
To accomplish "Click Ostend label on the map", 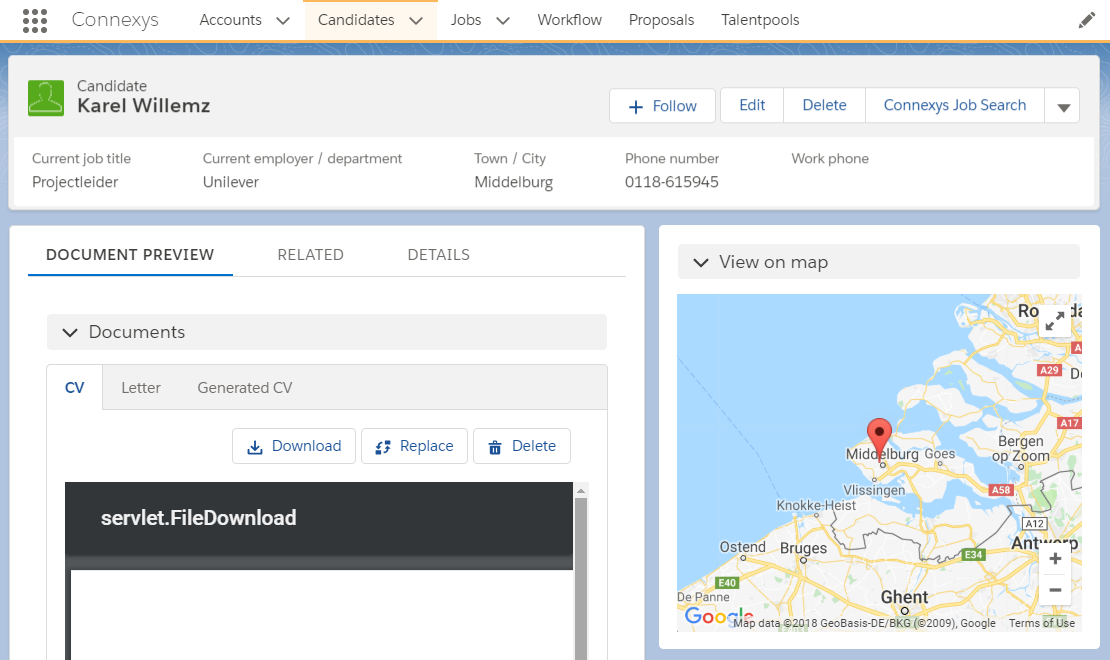I will (x=743, y=547).
